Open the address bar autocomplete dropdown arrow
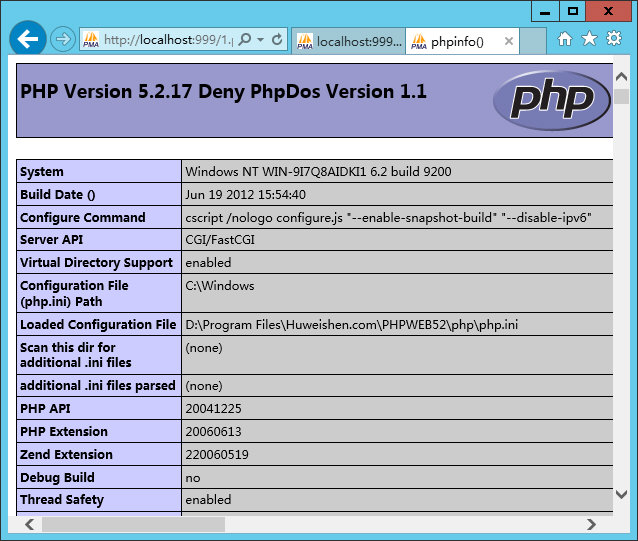The image size is (638, 541). [x=261, y=40]
